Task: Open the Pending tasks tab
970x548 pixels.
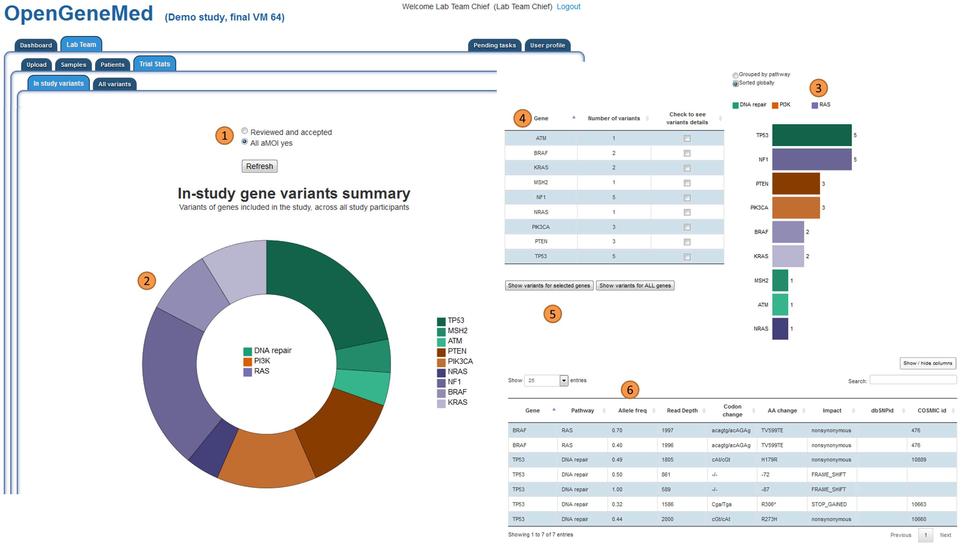Action: pyautogui.click(x=494, y=45)
